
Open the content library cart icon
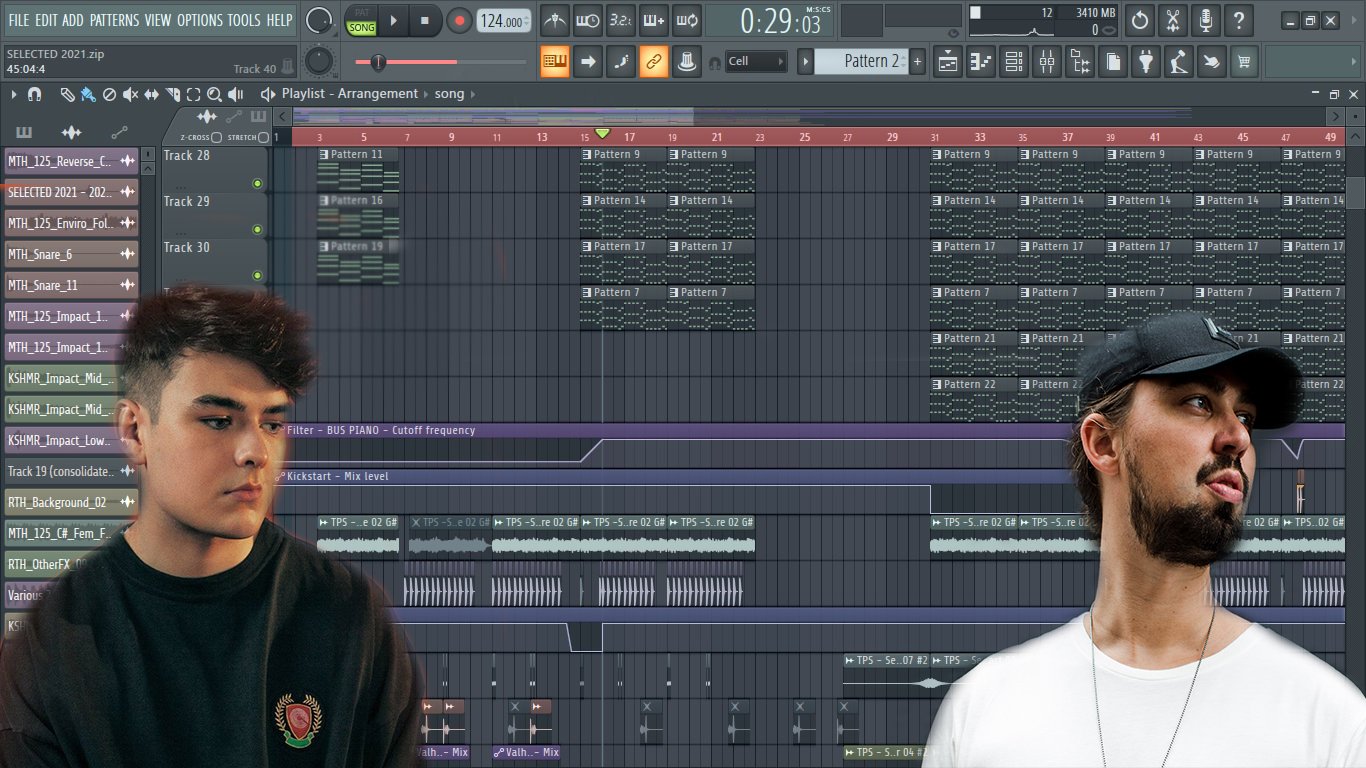point(1245,61)
